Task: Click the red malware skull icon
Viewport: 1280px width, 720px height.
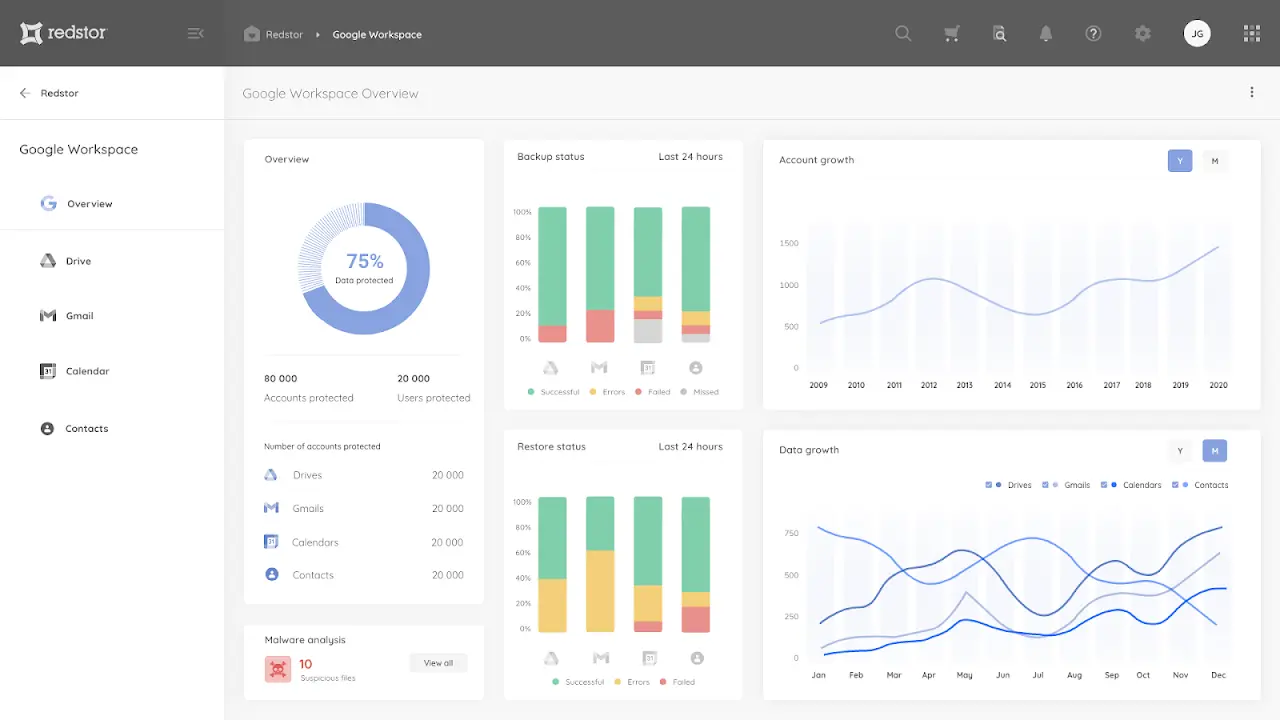Action: point(278,669)
